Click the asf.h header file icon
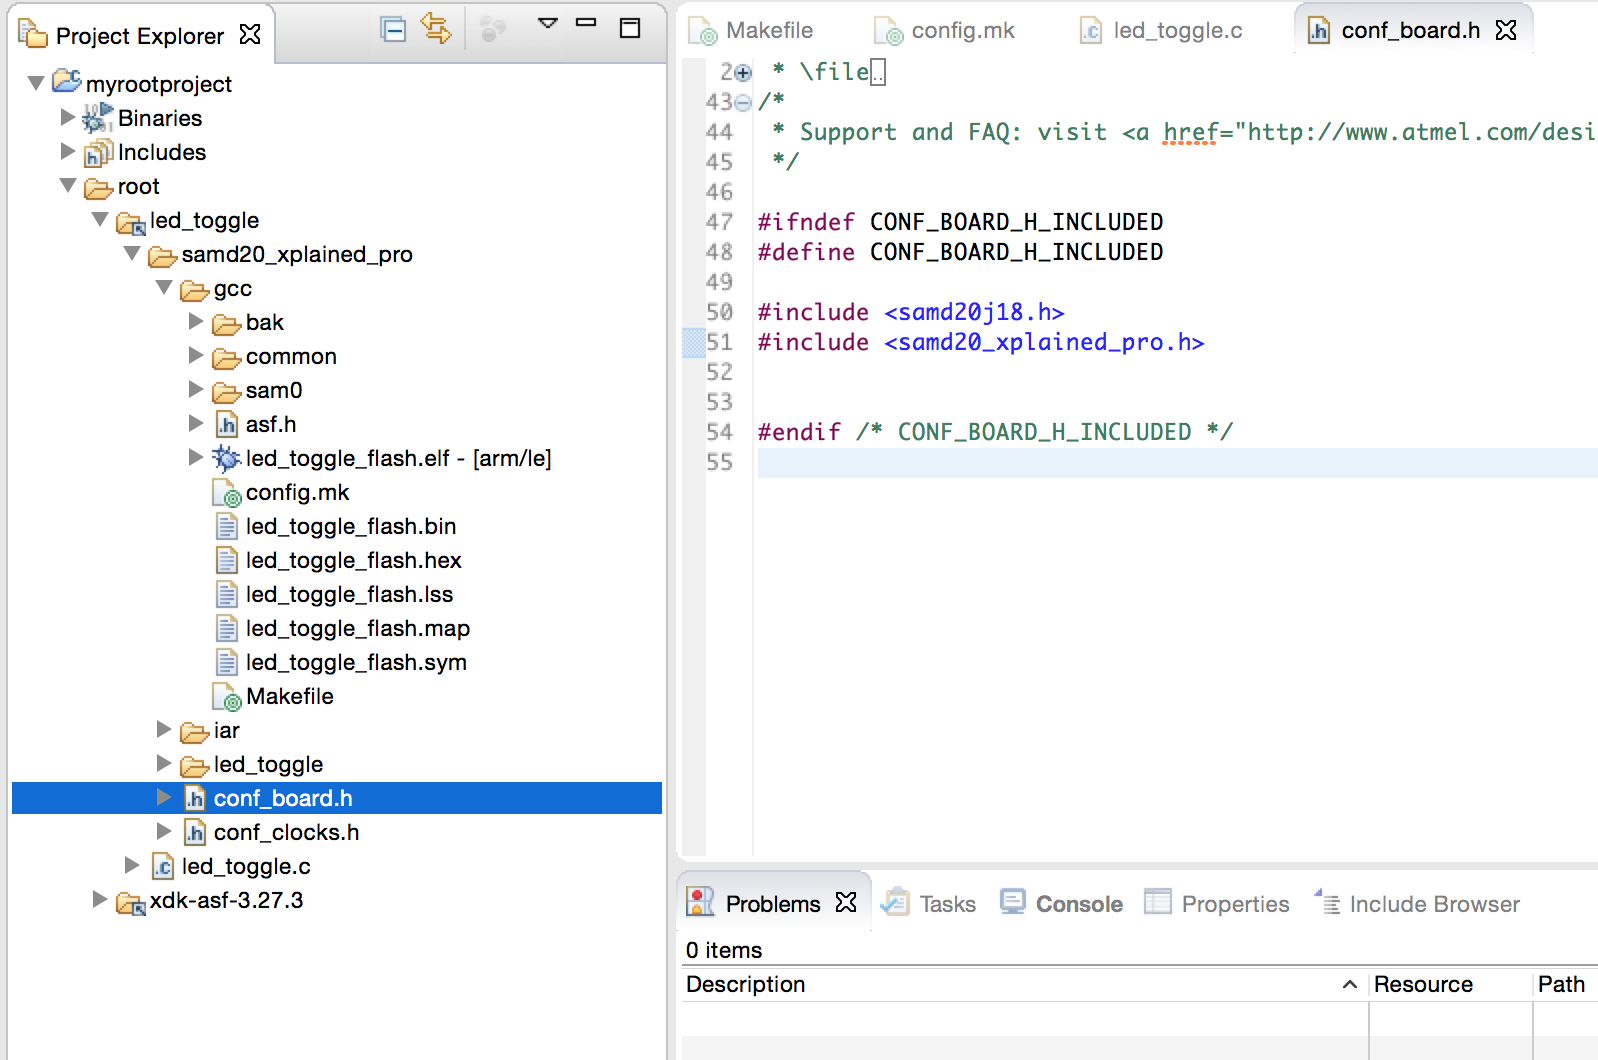The width and height of the screenshot is (1598, 1060). click(x=227, y=424)
